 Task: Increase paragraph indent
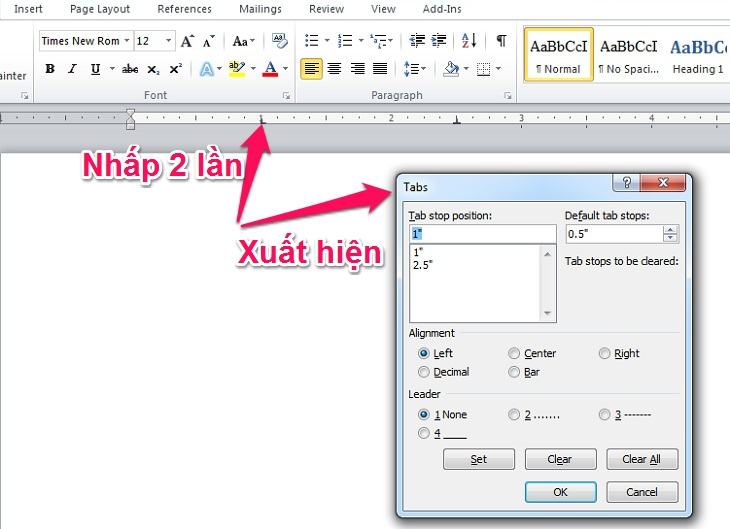pos(439,41)
